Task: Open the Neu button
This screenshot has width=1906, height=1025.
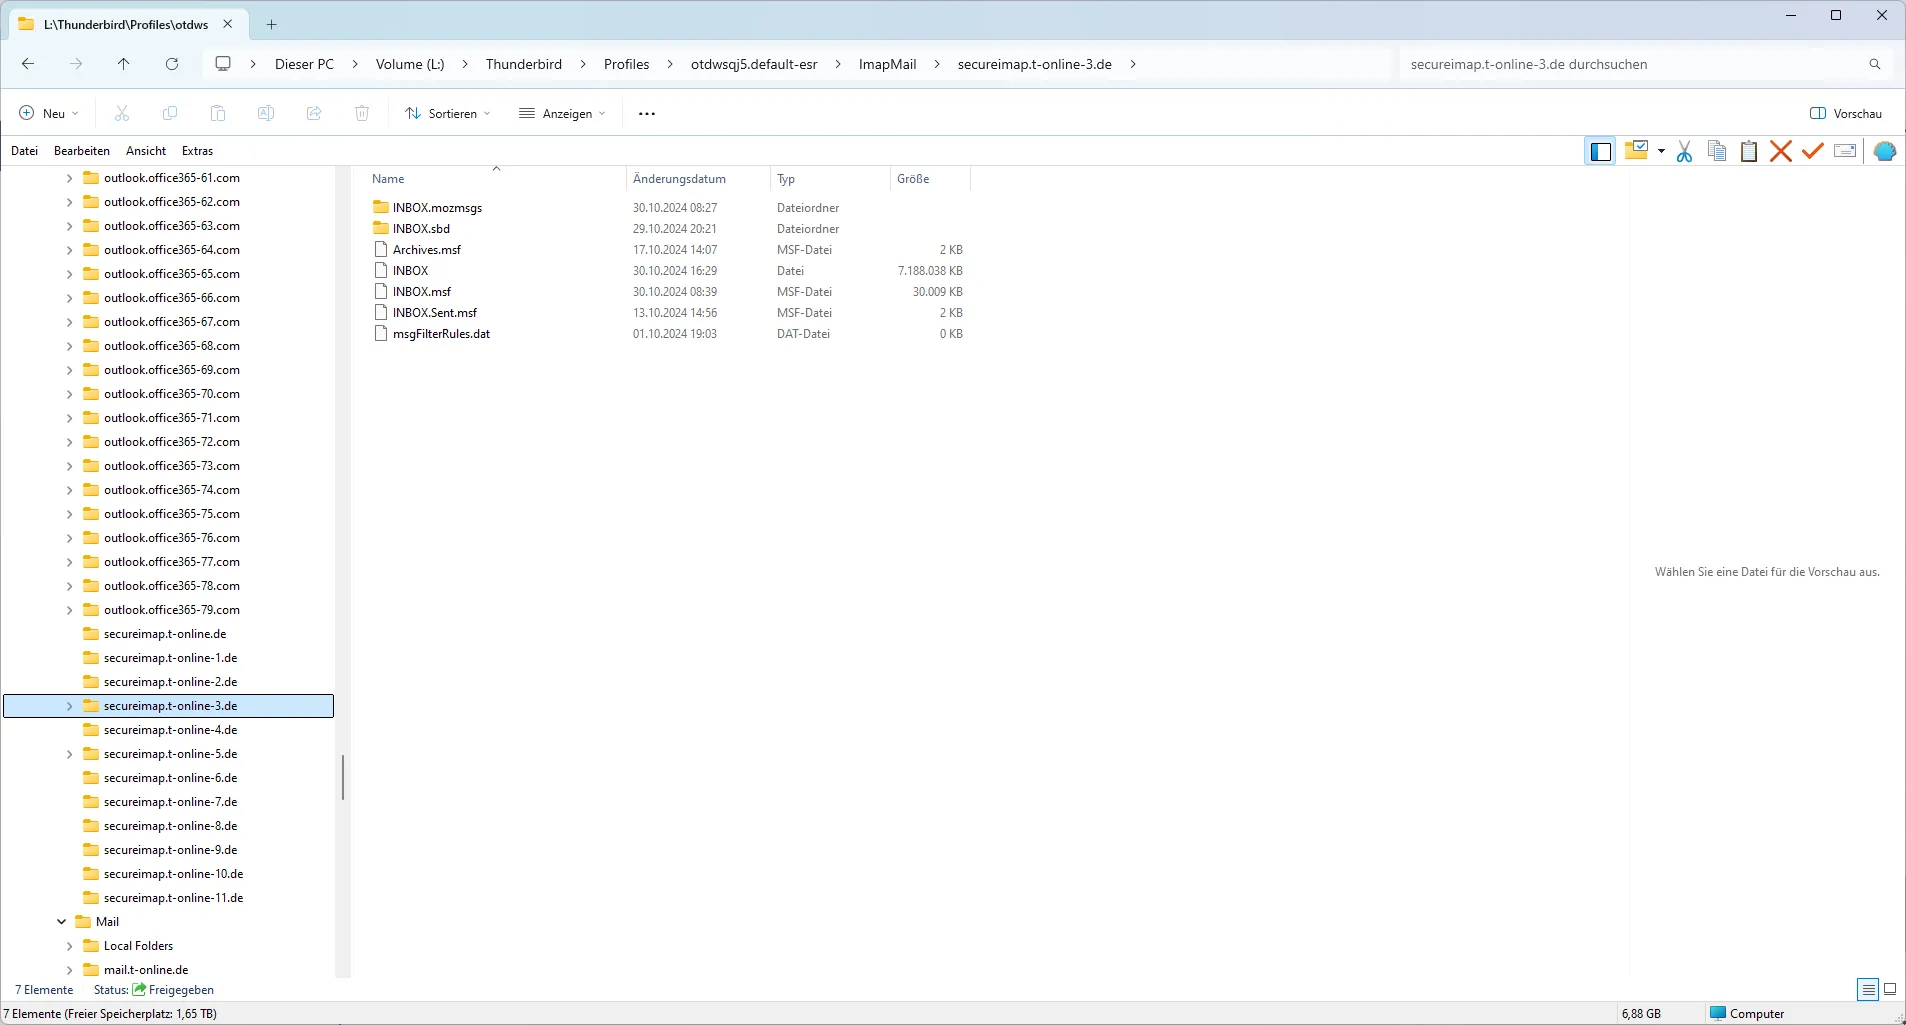Action: (x=48, y=113)
